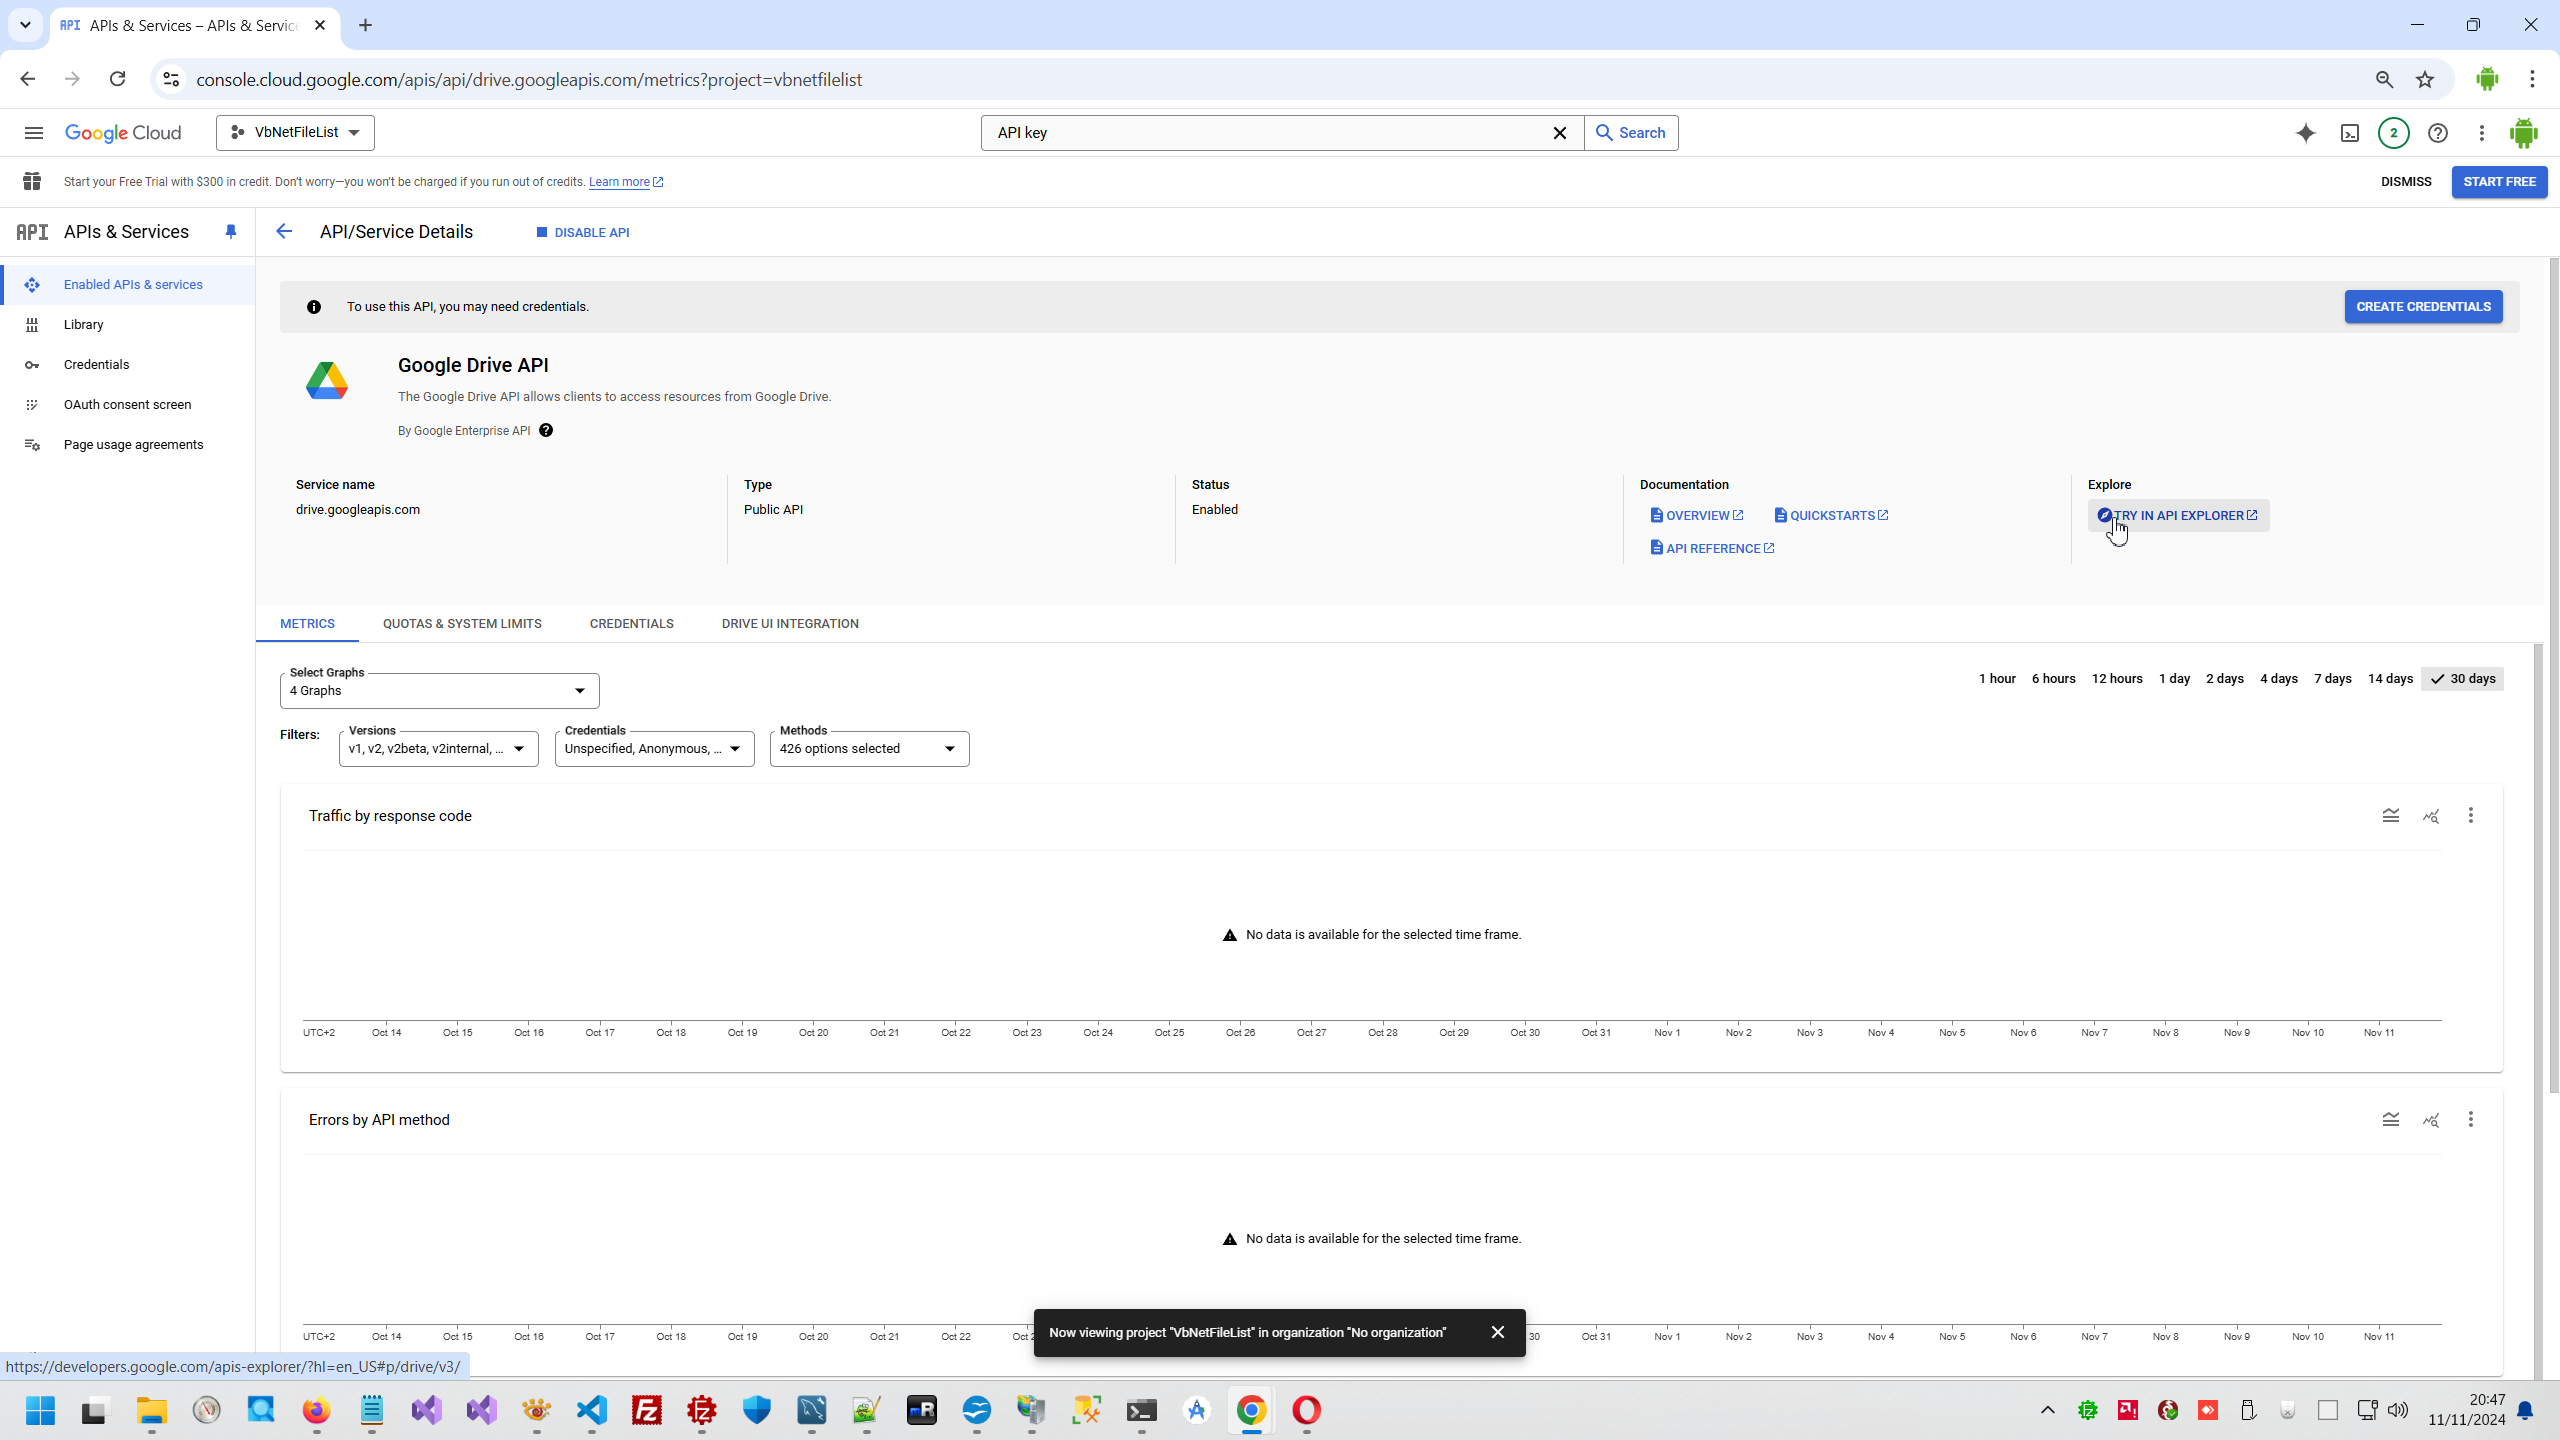Switch to Quotas & System Limits tab
2560x1440 pixels.
click(462, 624)
